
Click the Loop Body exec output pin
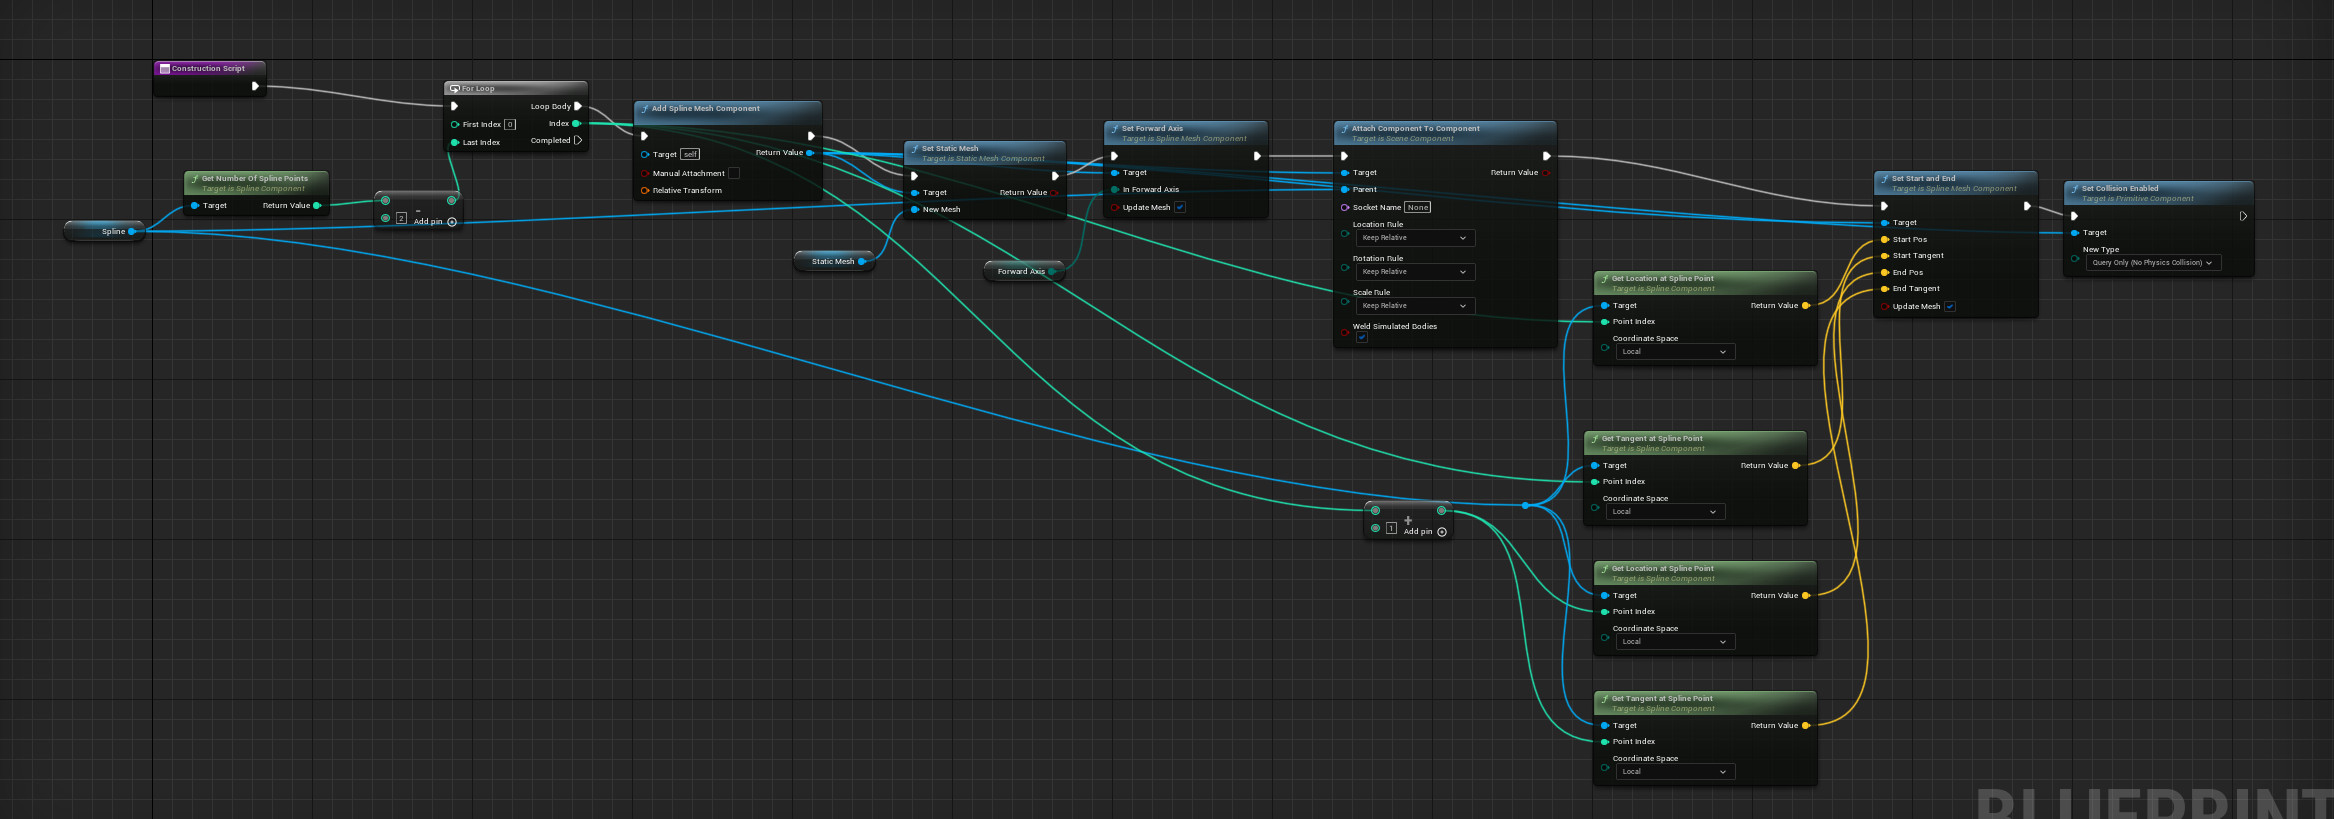coord(577,106)
